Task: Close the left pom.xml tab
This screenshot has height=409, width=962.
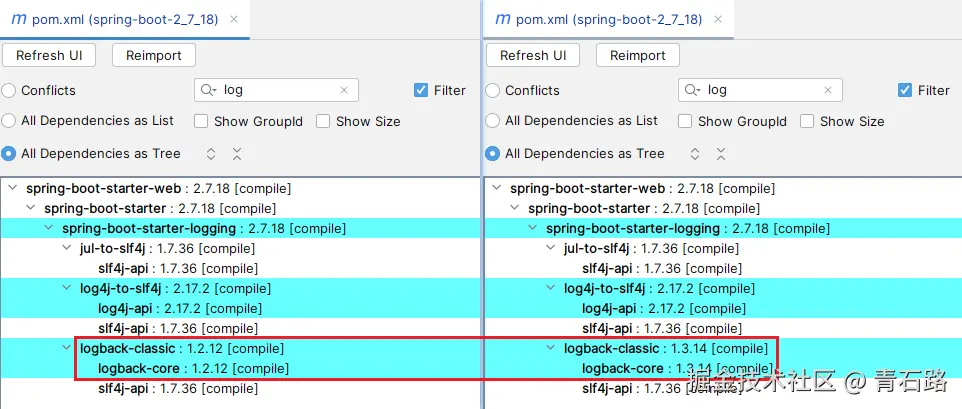Action: pyautogui.click(x=234, y=20)
